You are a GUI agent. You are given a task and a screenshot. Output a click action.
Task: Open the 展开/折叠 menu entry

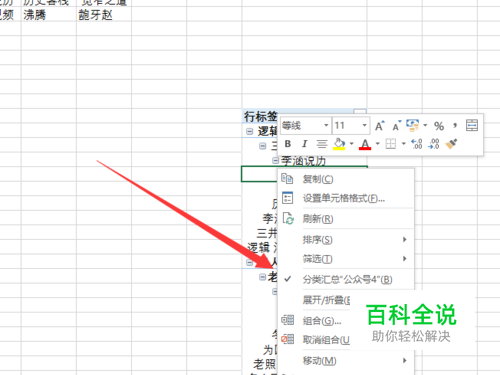pos(326,300)
